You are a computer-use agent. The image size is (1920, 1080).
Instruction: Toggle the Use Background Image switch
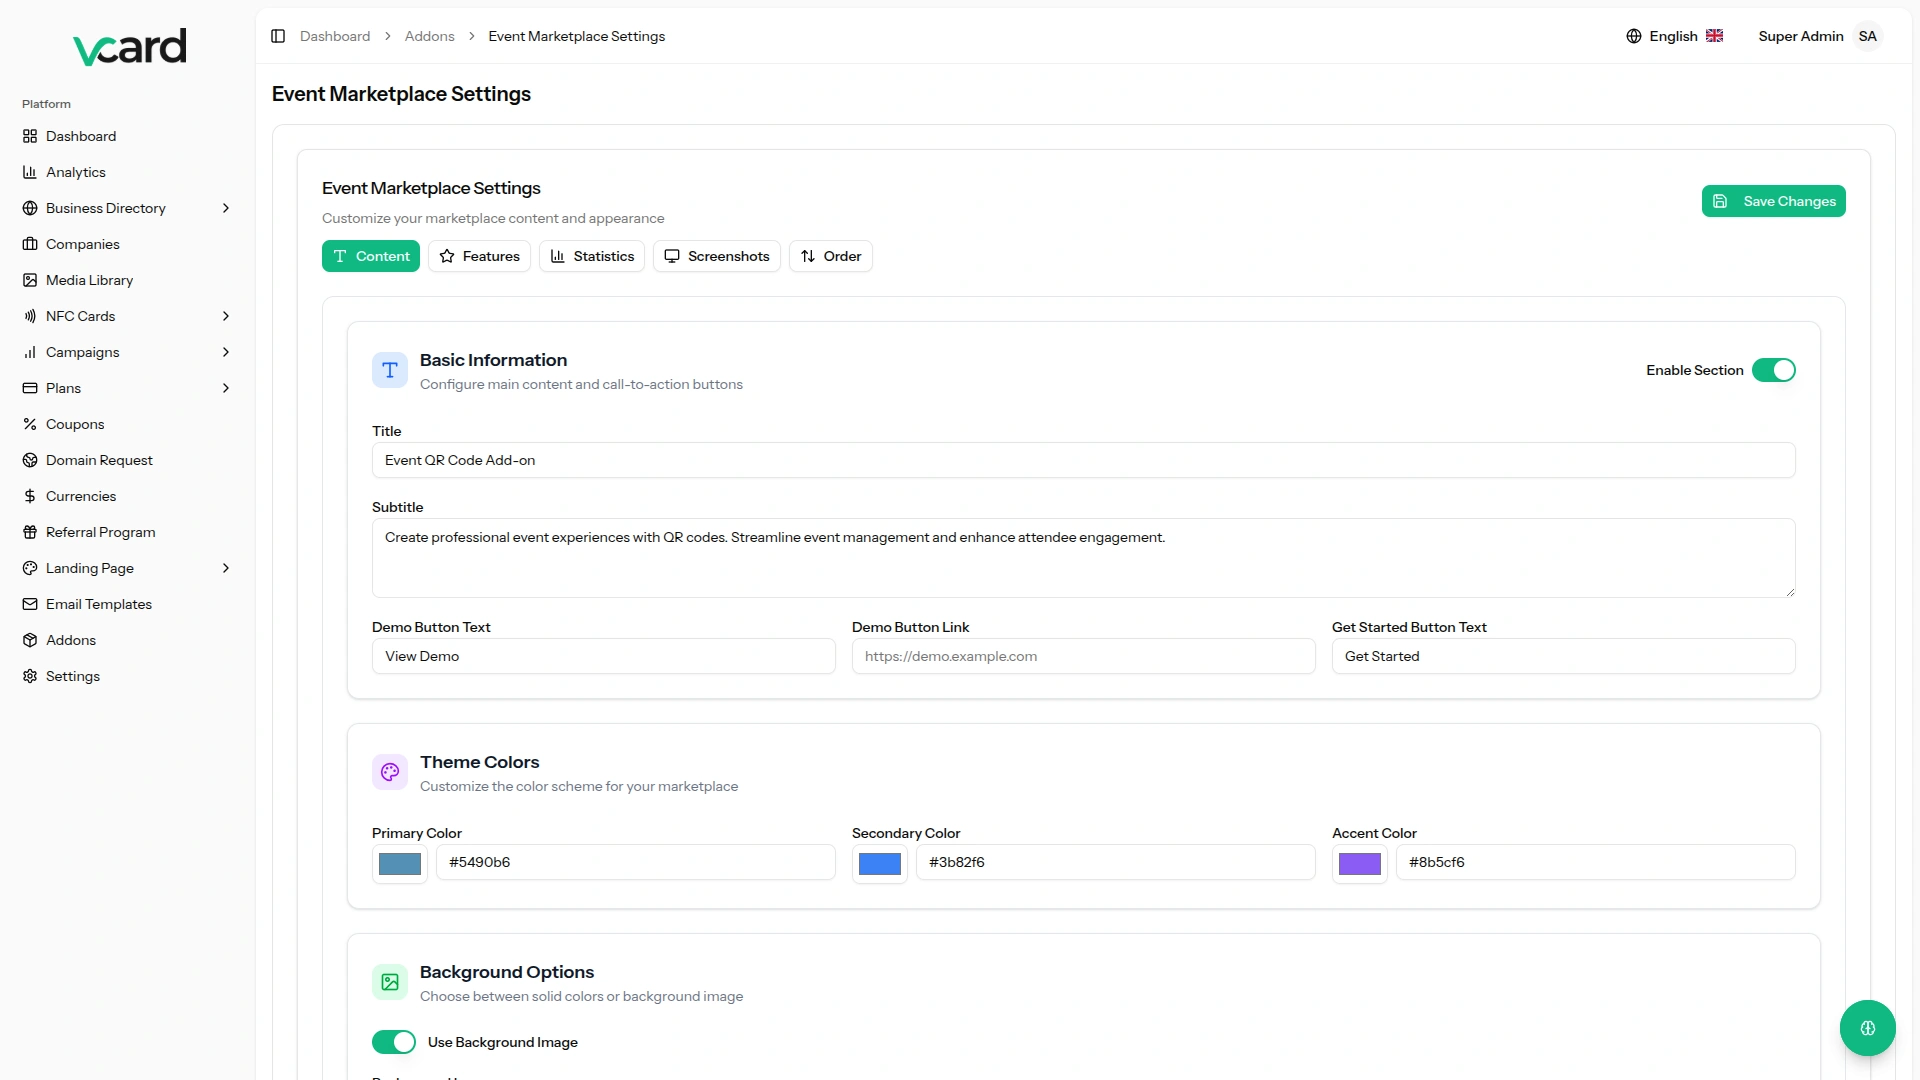394,1042
